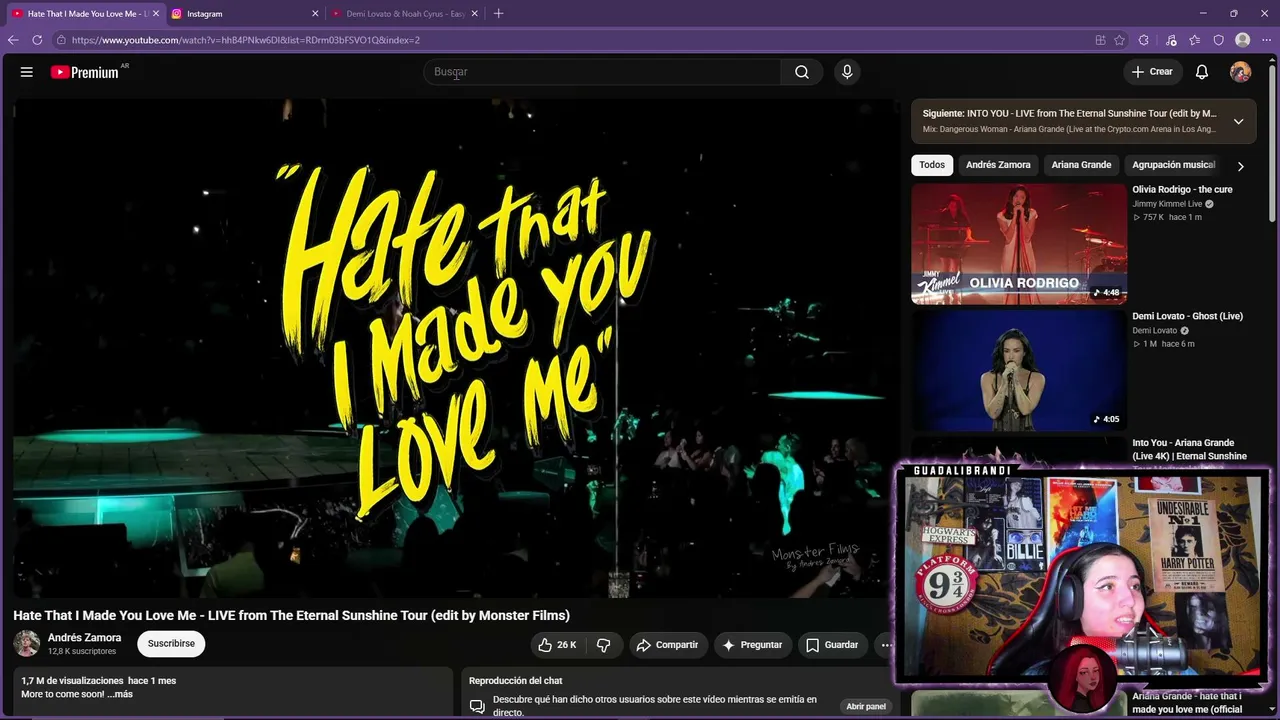Open the YouTube account avatar menu

pyautogui.click(x=1240, y=72)
